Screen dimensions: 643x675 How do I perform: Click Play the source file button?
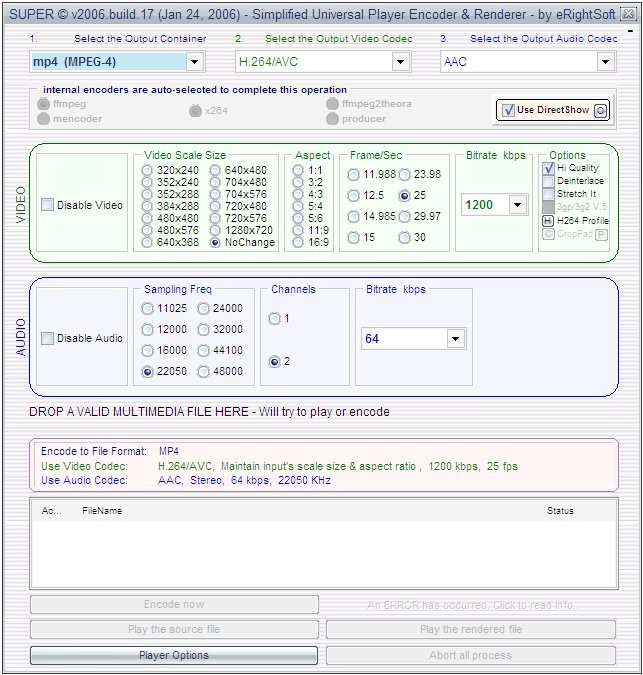click(174, 629)
